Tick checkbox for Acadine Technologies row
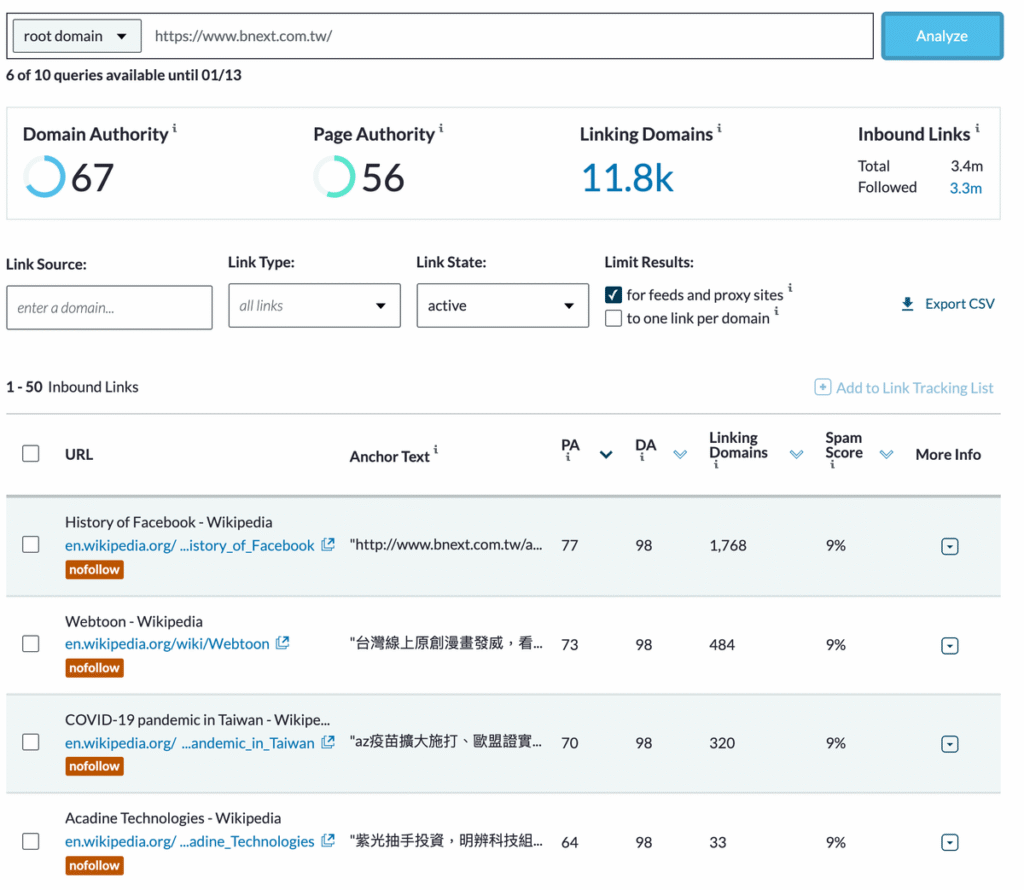The width and height of the screenshot is (1024, 890). tap(31, 841)
